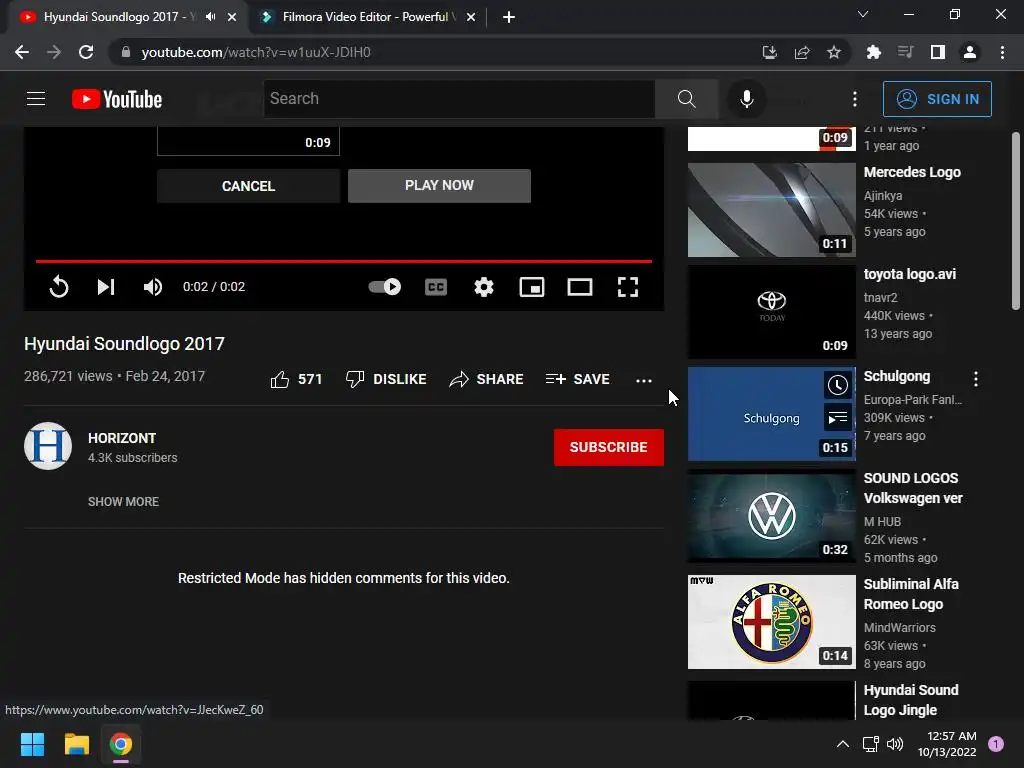Go to the YouTube home logo
Viewport: 1024px width, 768px height.
(x=117, y=99)
